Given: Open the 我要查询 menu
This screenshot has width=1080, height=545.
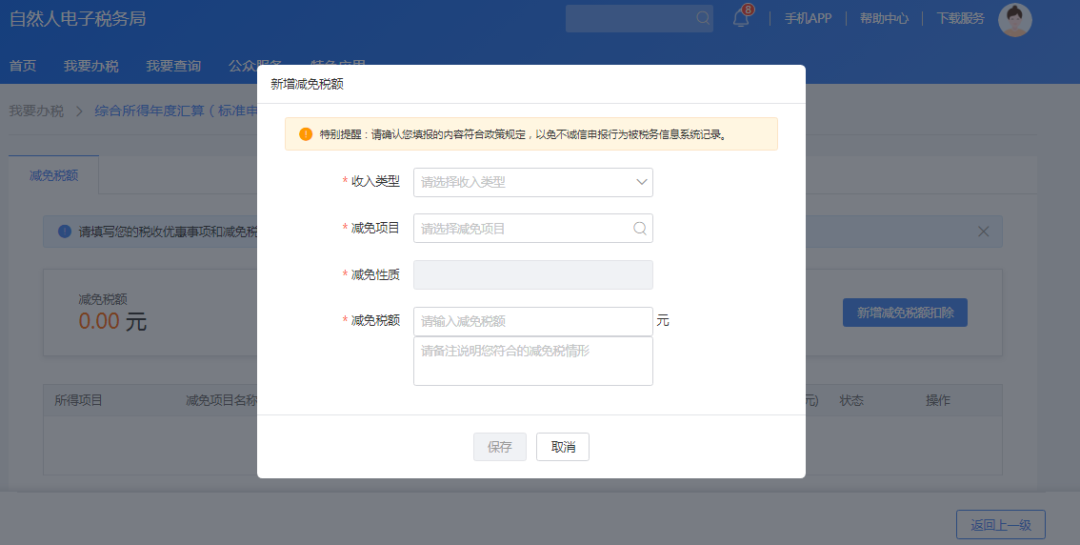Looking at the screenshot, I should (x=173, y=66).
